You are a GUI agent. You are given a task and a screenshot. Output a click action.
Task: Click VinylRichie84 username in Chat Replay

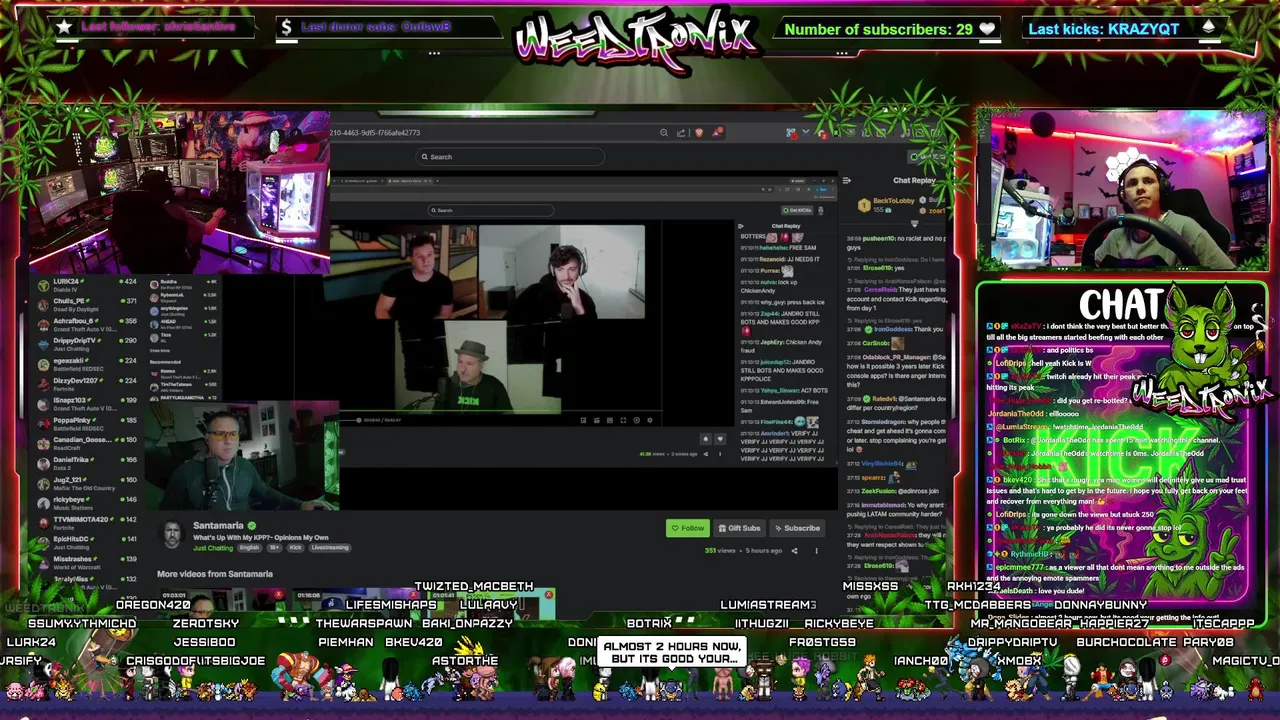point(883,464)
